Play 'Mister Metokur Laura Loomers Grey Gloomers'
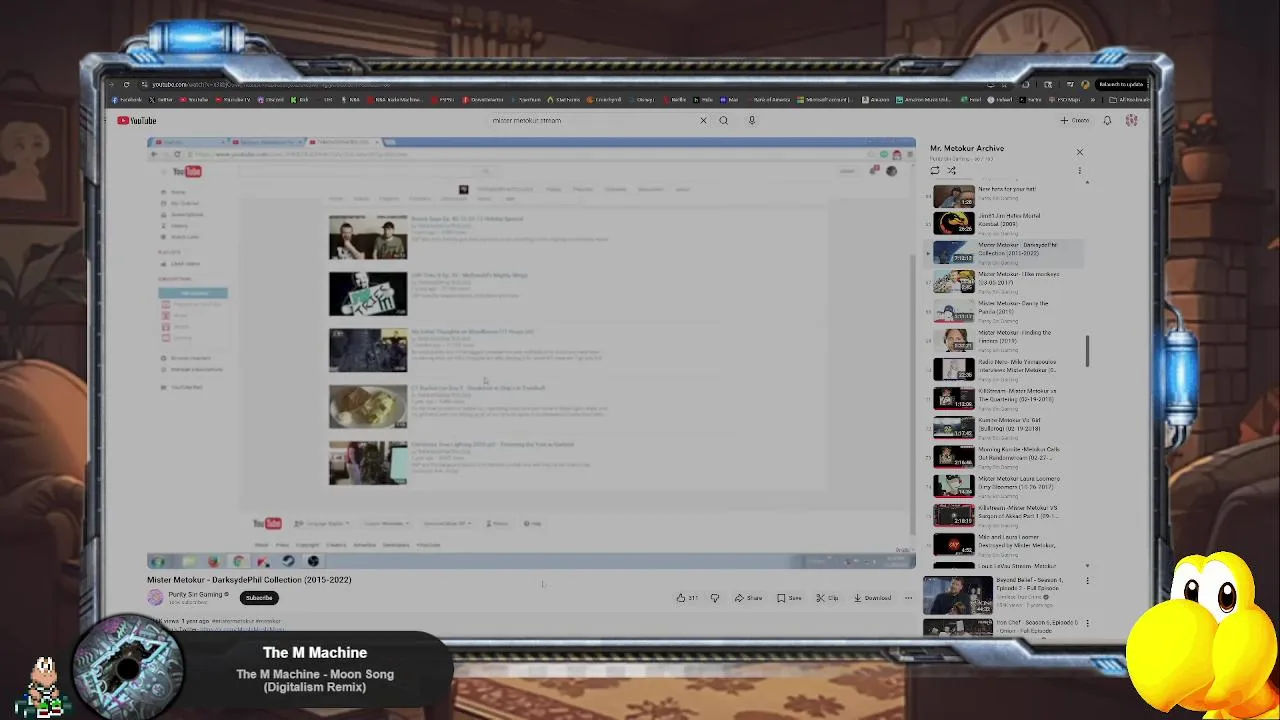This screenshot has width=1280, height=720. click(1003, 486)
